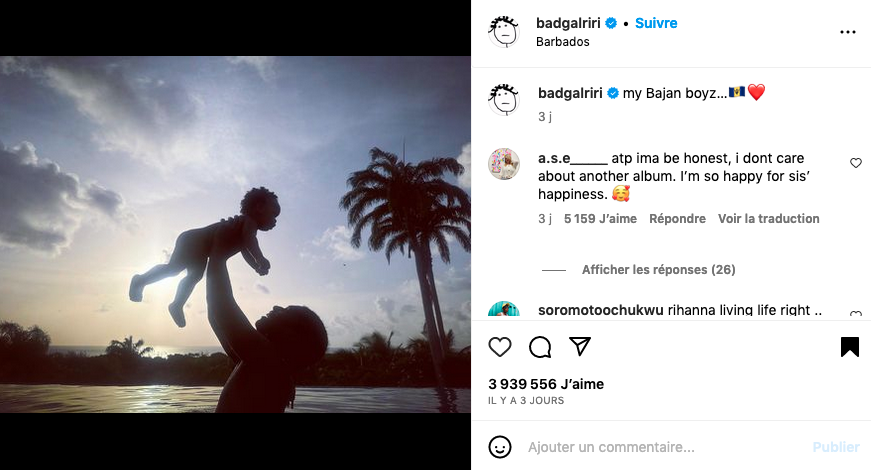Toggle the saved bookmark icon
Viewport: 871px width, 470px height.
[849, 347]
